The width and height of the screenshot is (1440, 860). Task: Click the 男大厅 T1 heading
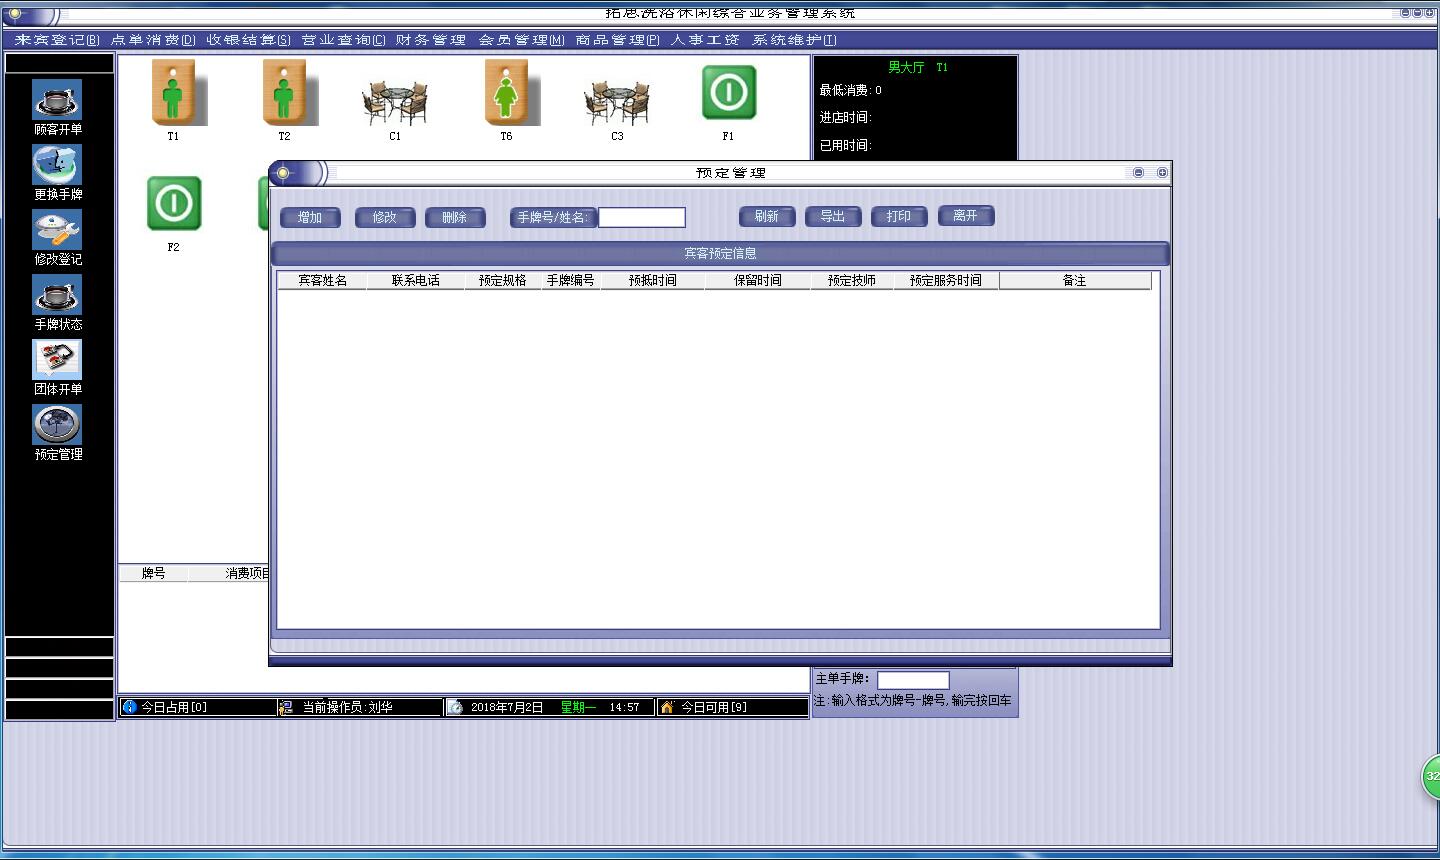click(x=917, y=67)
